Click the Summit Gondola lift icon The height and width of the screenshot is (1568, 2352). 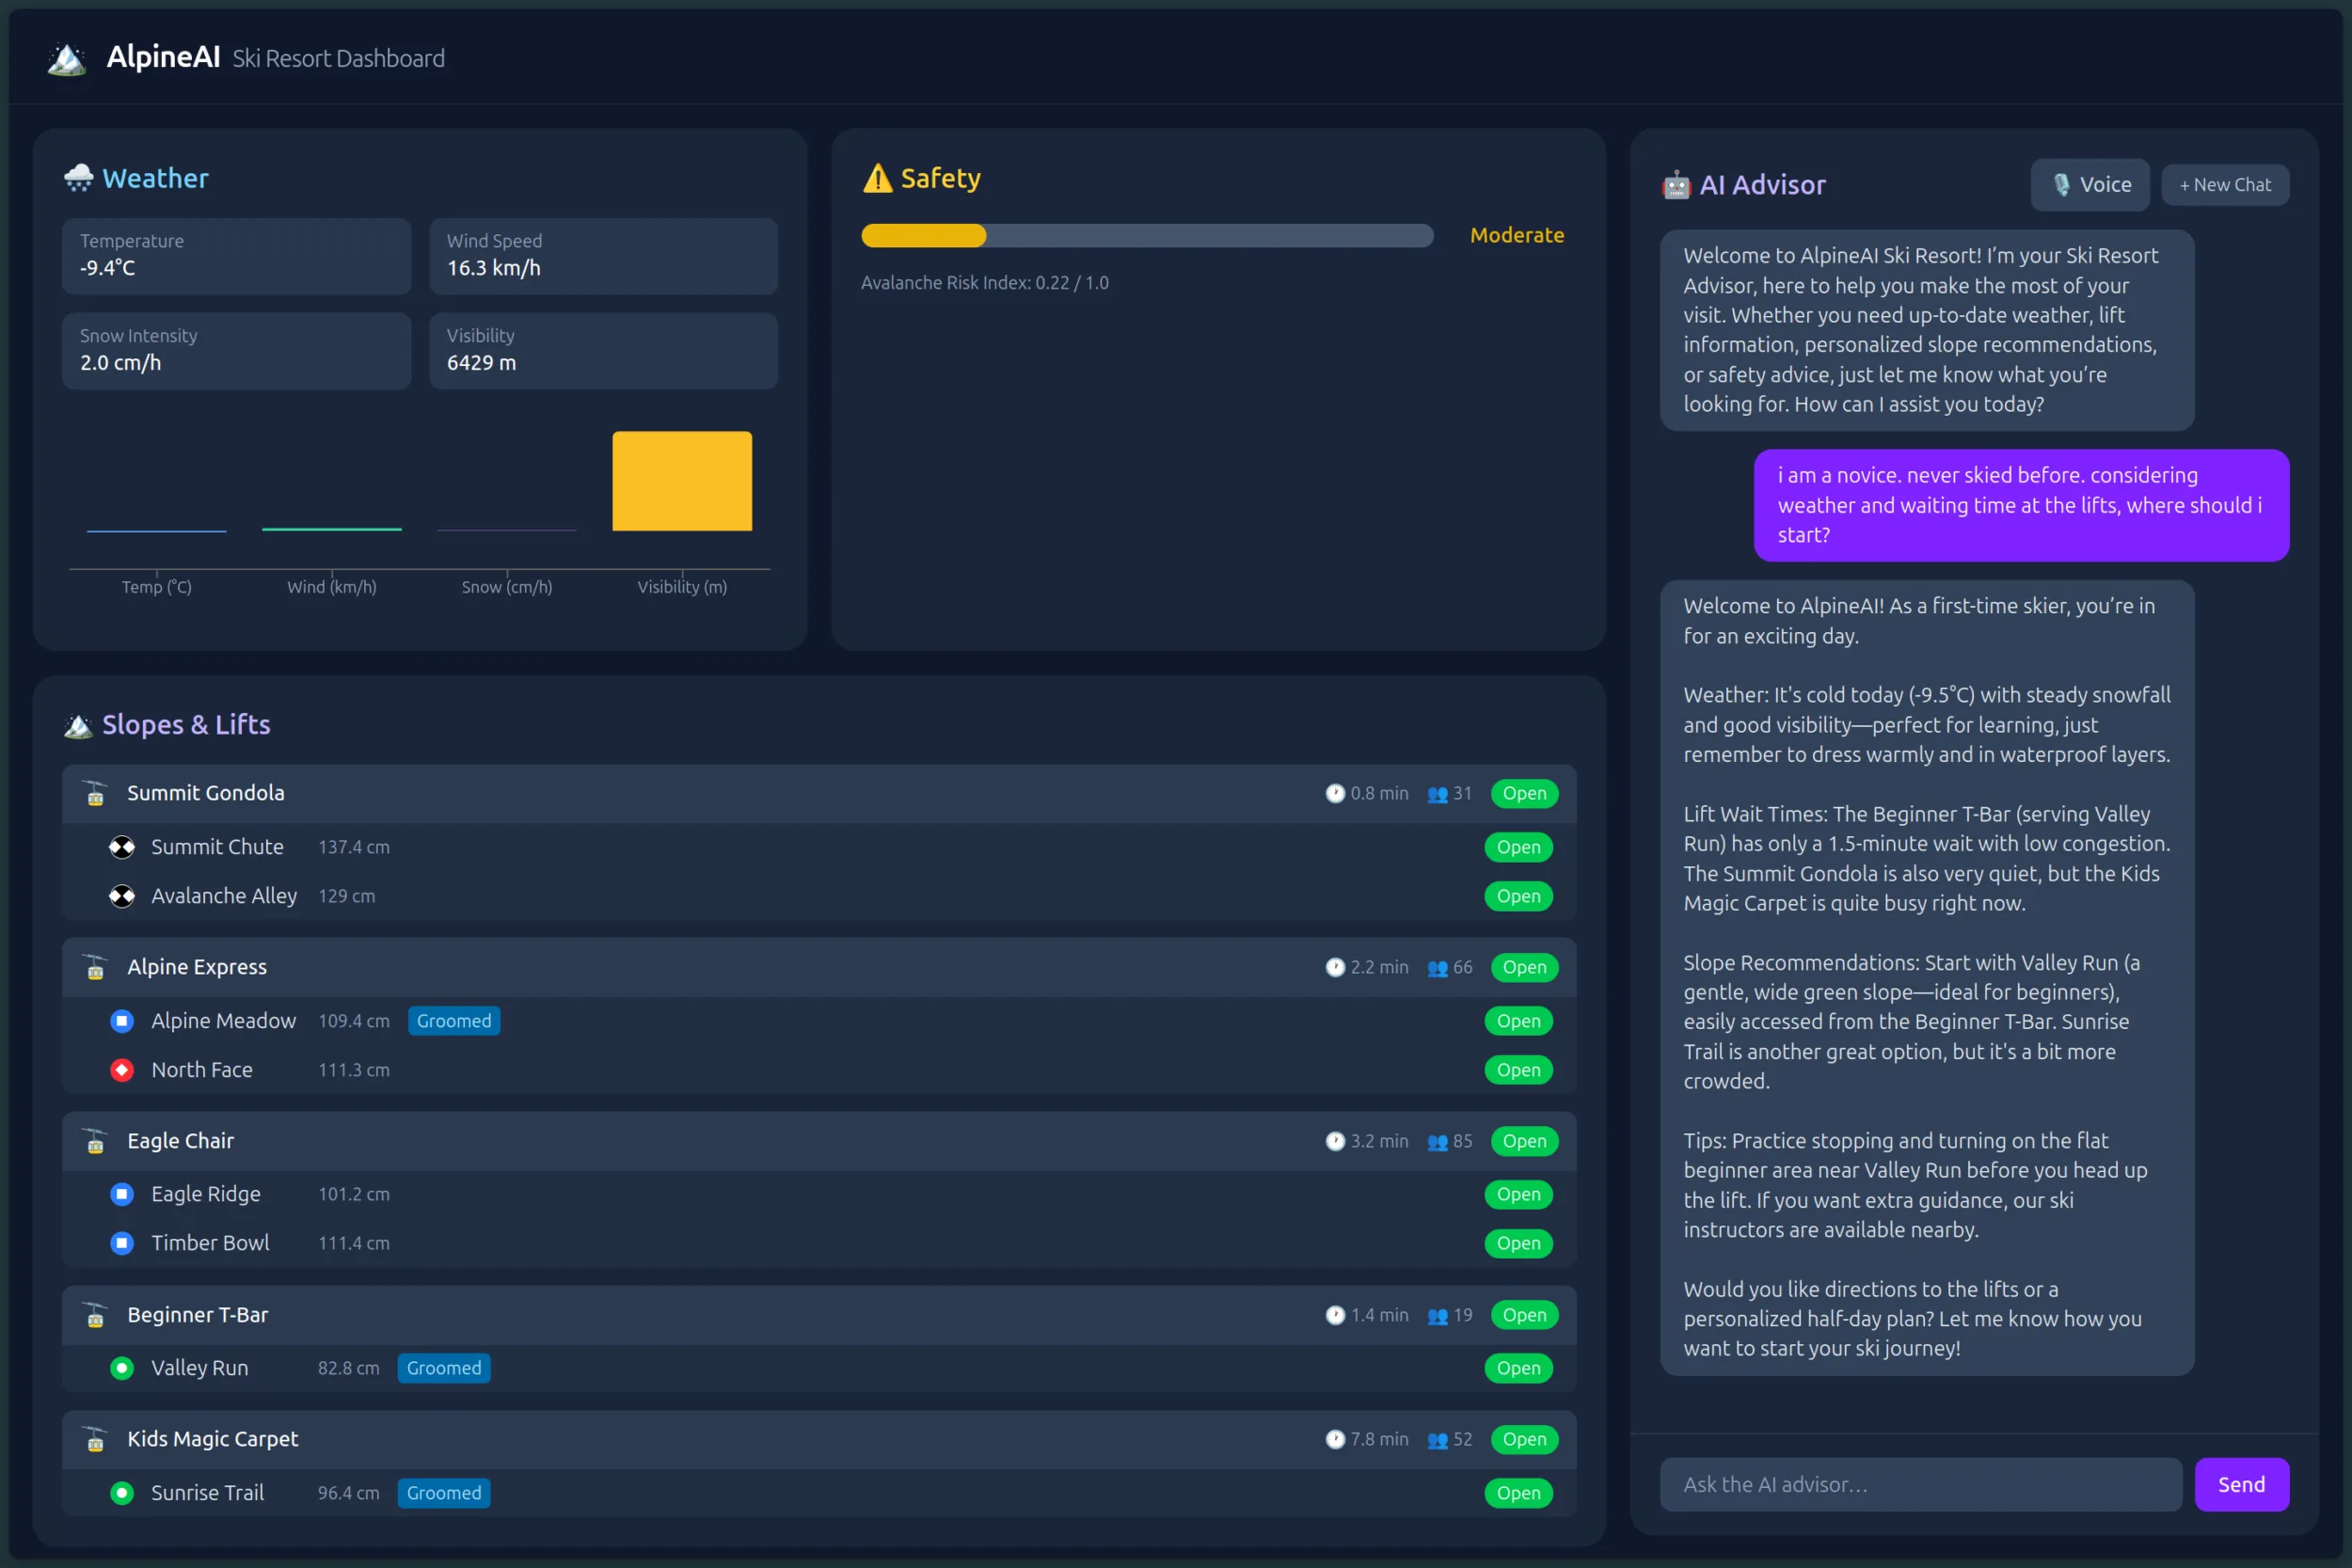pos(96,794)
